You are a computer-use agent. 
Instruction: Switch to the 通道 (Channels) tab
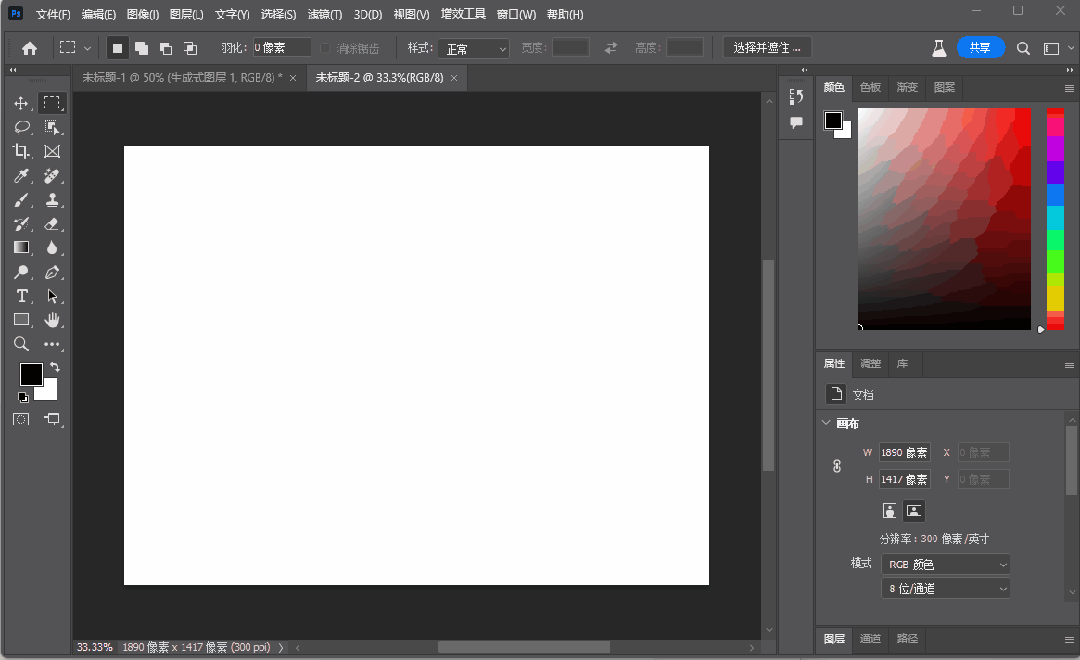(870, 638)
